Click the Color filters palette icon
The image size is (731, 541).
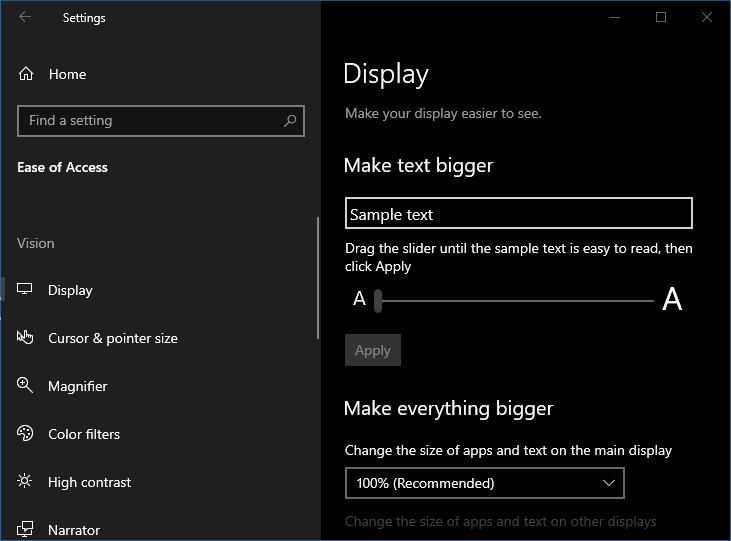[26, 434]
